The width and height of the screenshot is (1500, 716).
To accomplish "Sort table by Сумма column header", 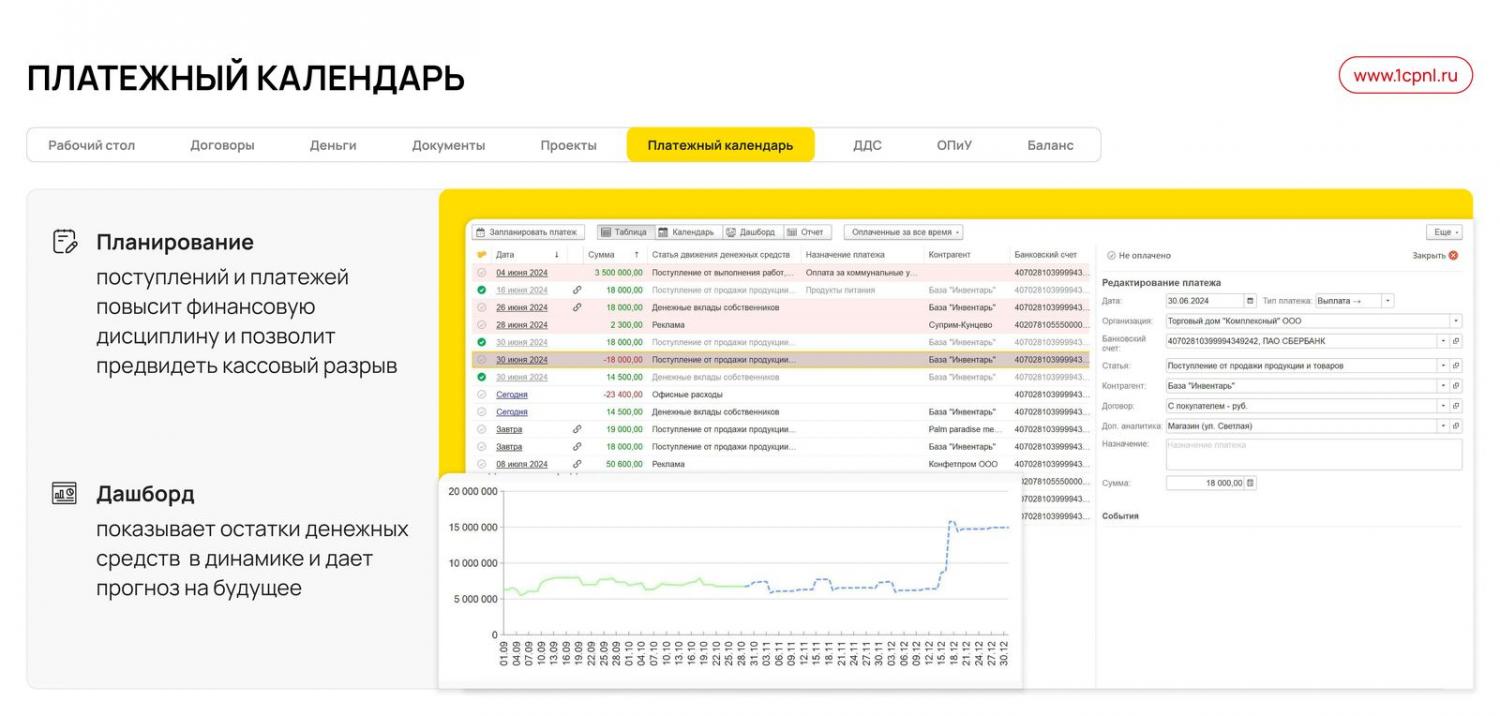I will [601, 255].
